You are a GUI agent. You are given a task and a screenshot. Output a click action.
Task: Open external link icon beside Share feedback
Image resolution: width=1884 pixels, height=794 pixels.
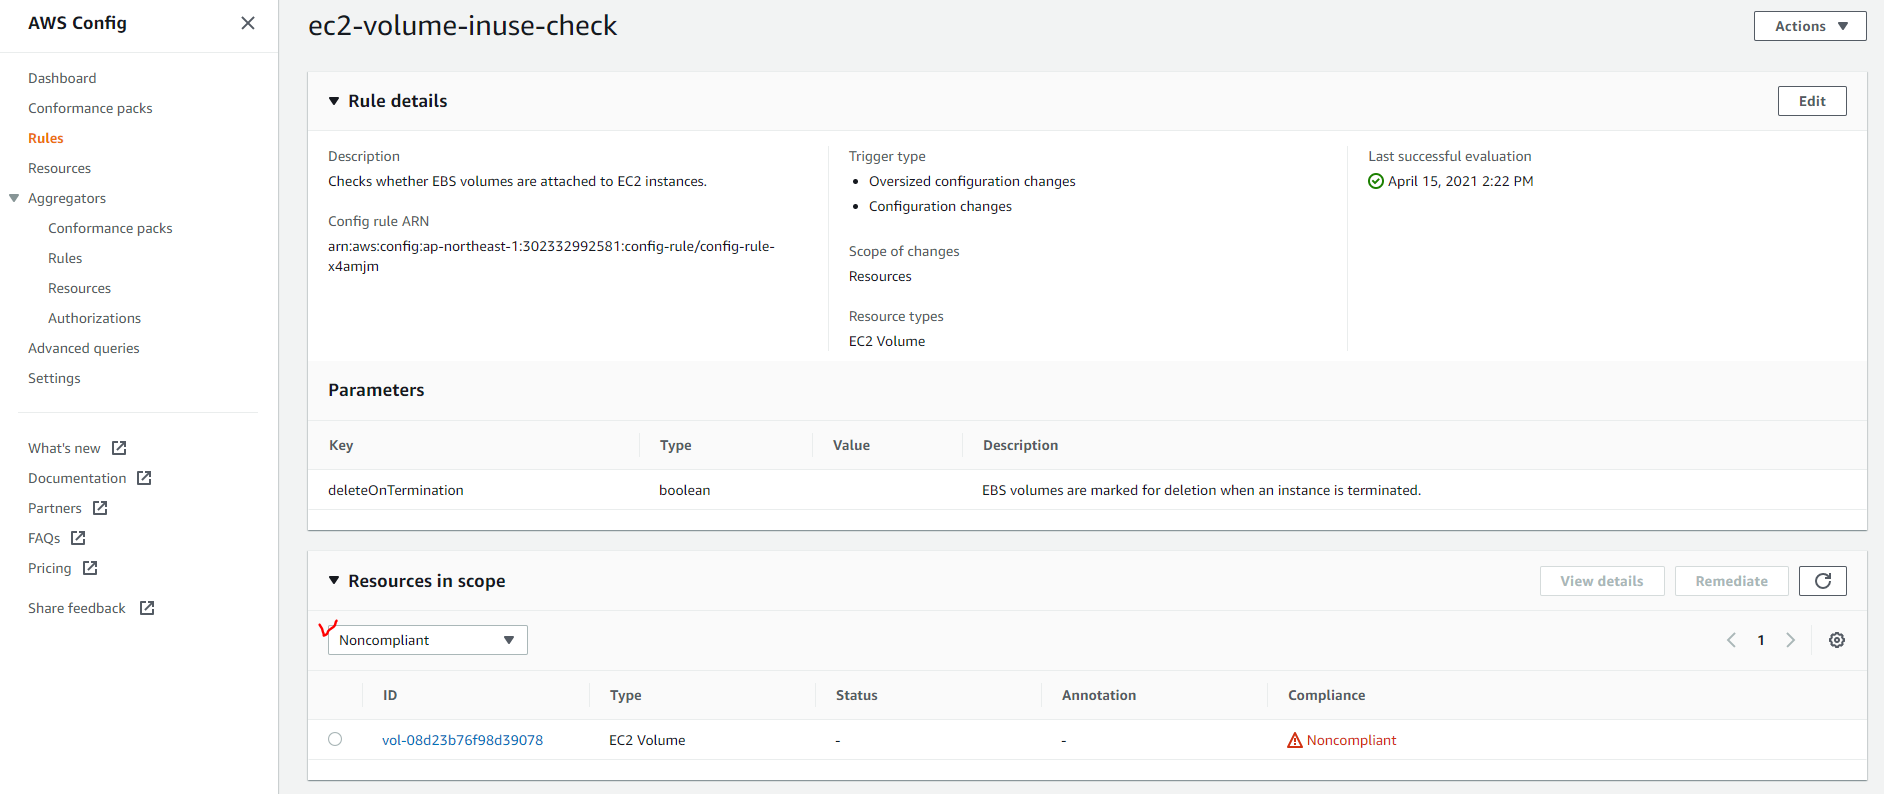pos(147,608)
